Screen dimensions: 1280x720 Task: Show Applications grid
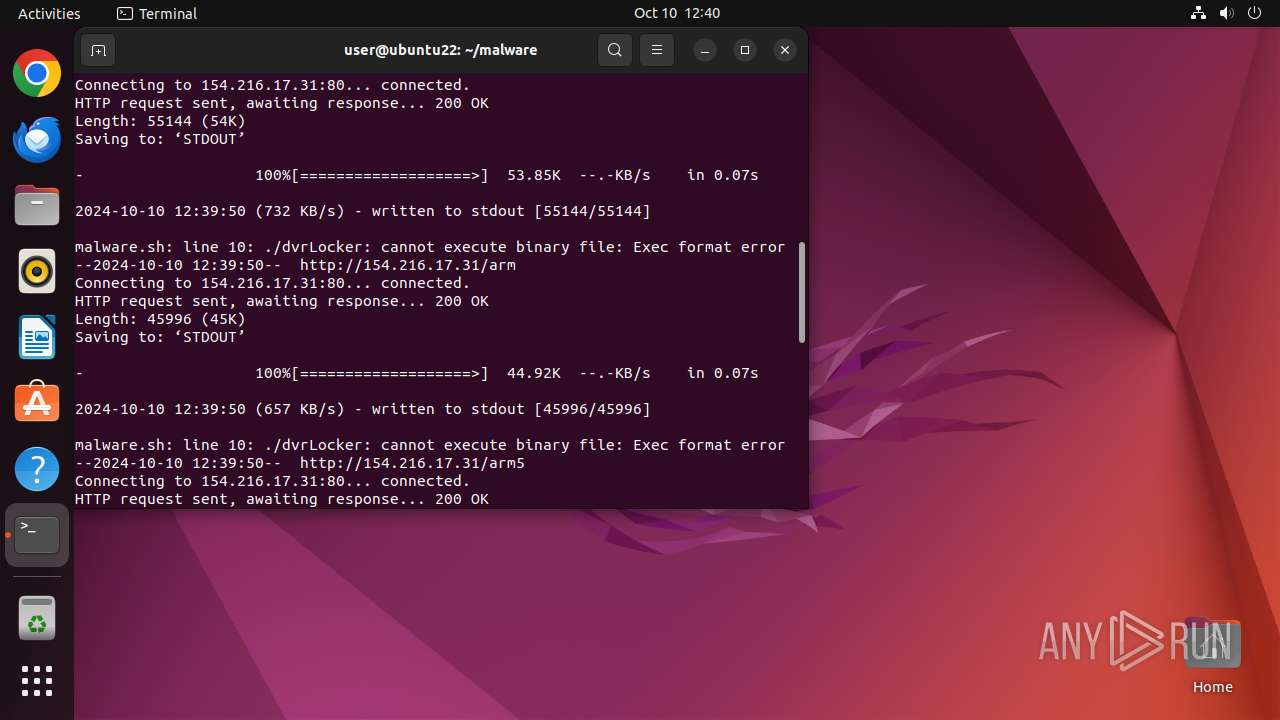[37, 681]
